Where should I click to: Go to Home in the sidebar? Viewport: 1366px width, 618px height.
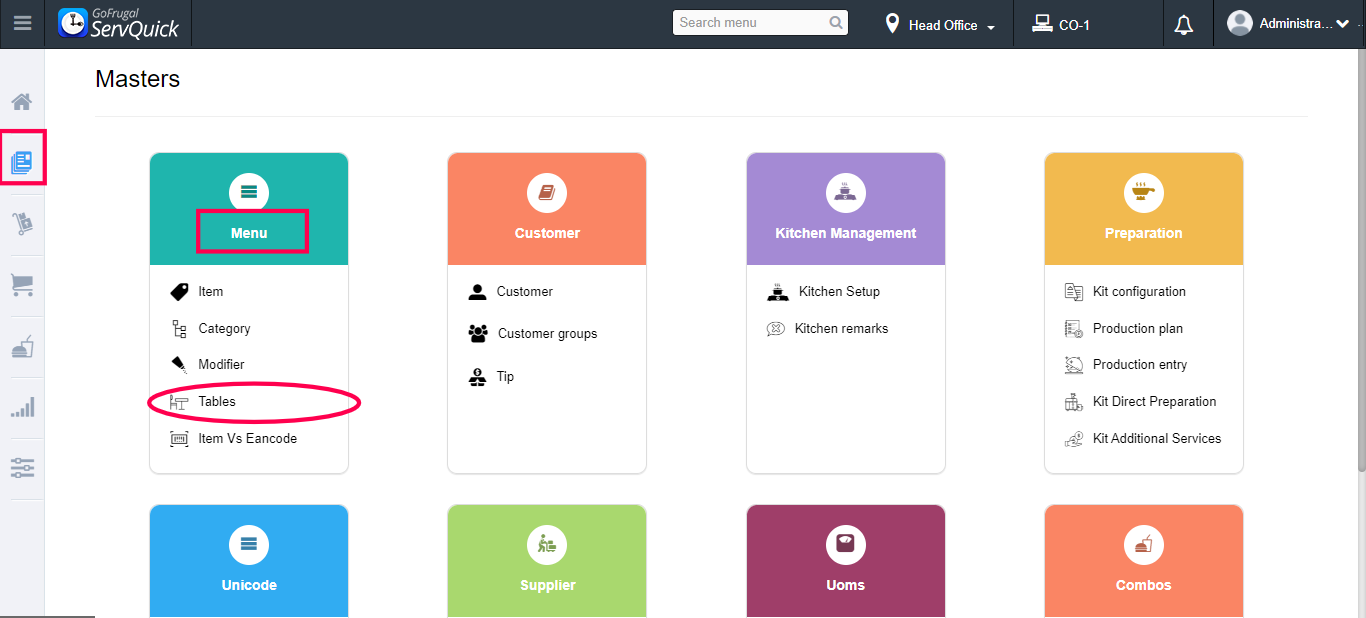click(x=22, y=102)
